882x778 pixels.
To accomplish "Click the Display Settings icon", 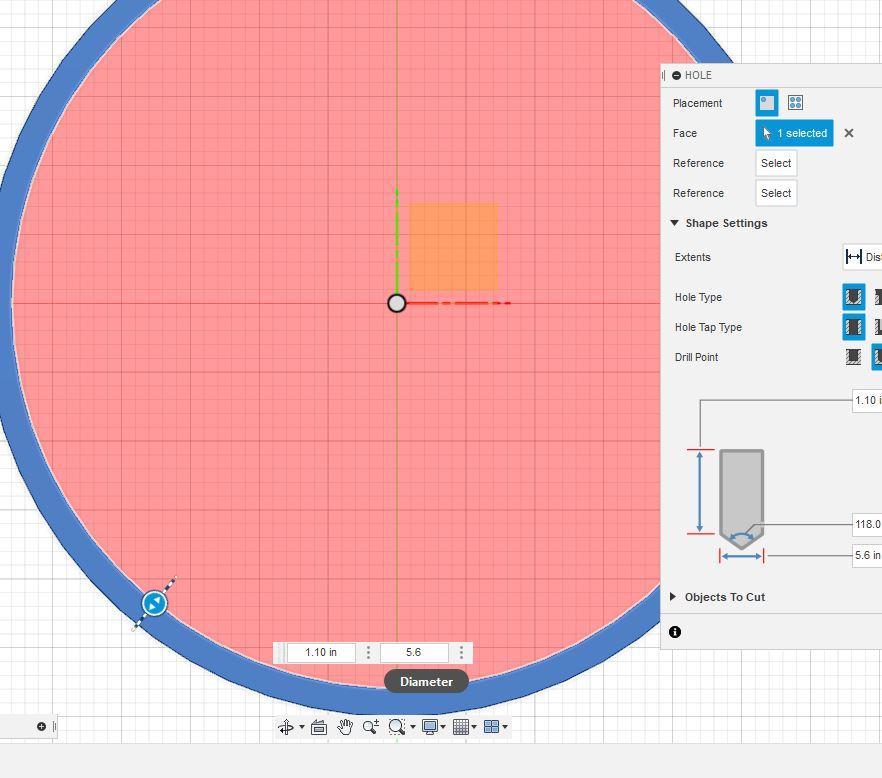I will tap(430, 726).
